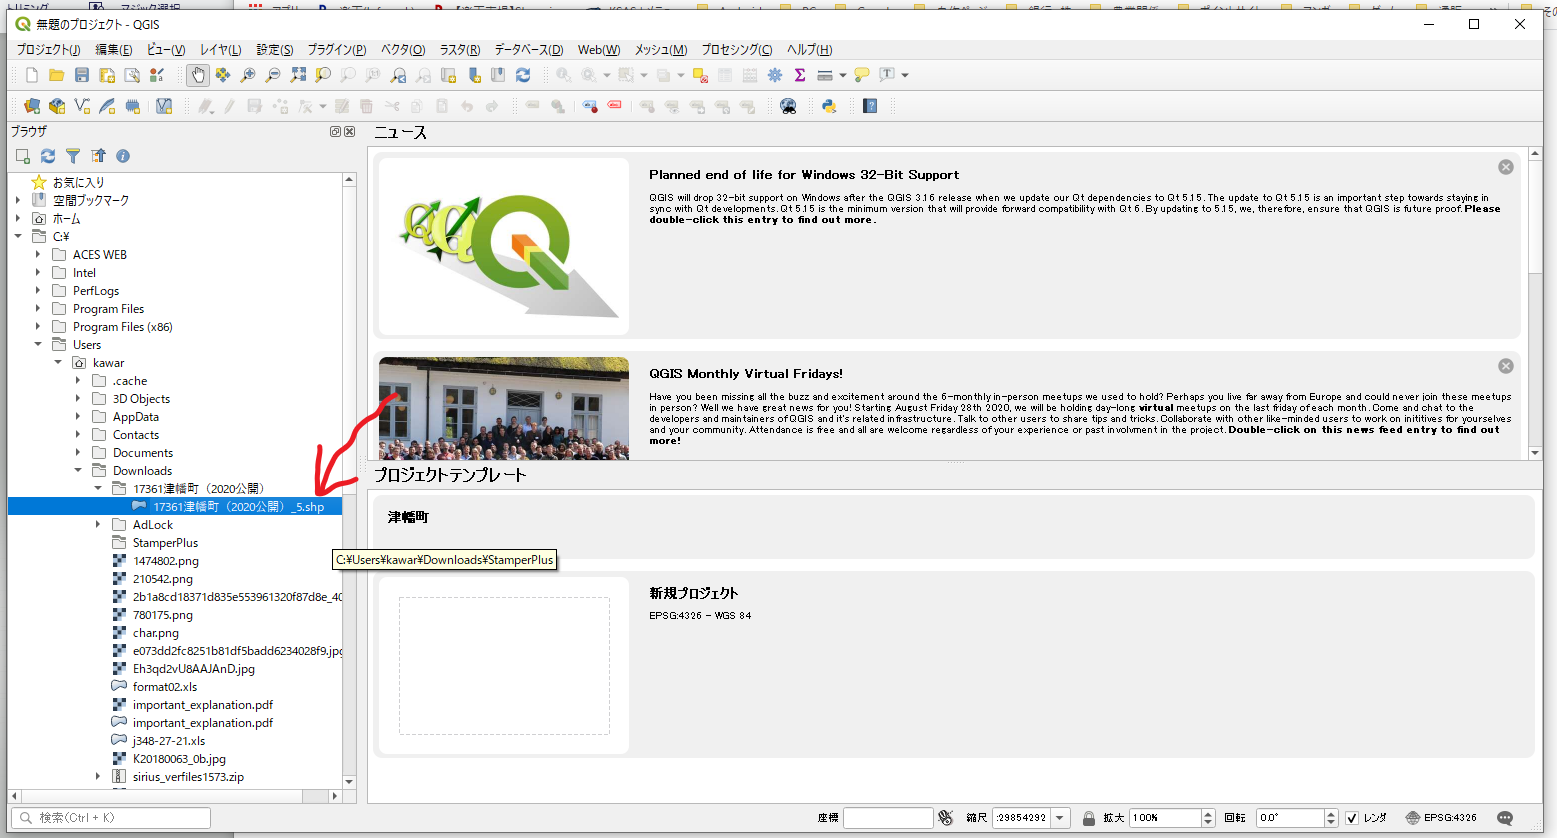The width and height of the screenshot is (1557, 838).
Task: Collapse the C:¥ drive node
Action: tap(18, 237)
